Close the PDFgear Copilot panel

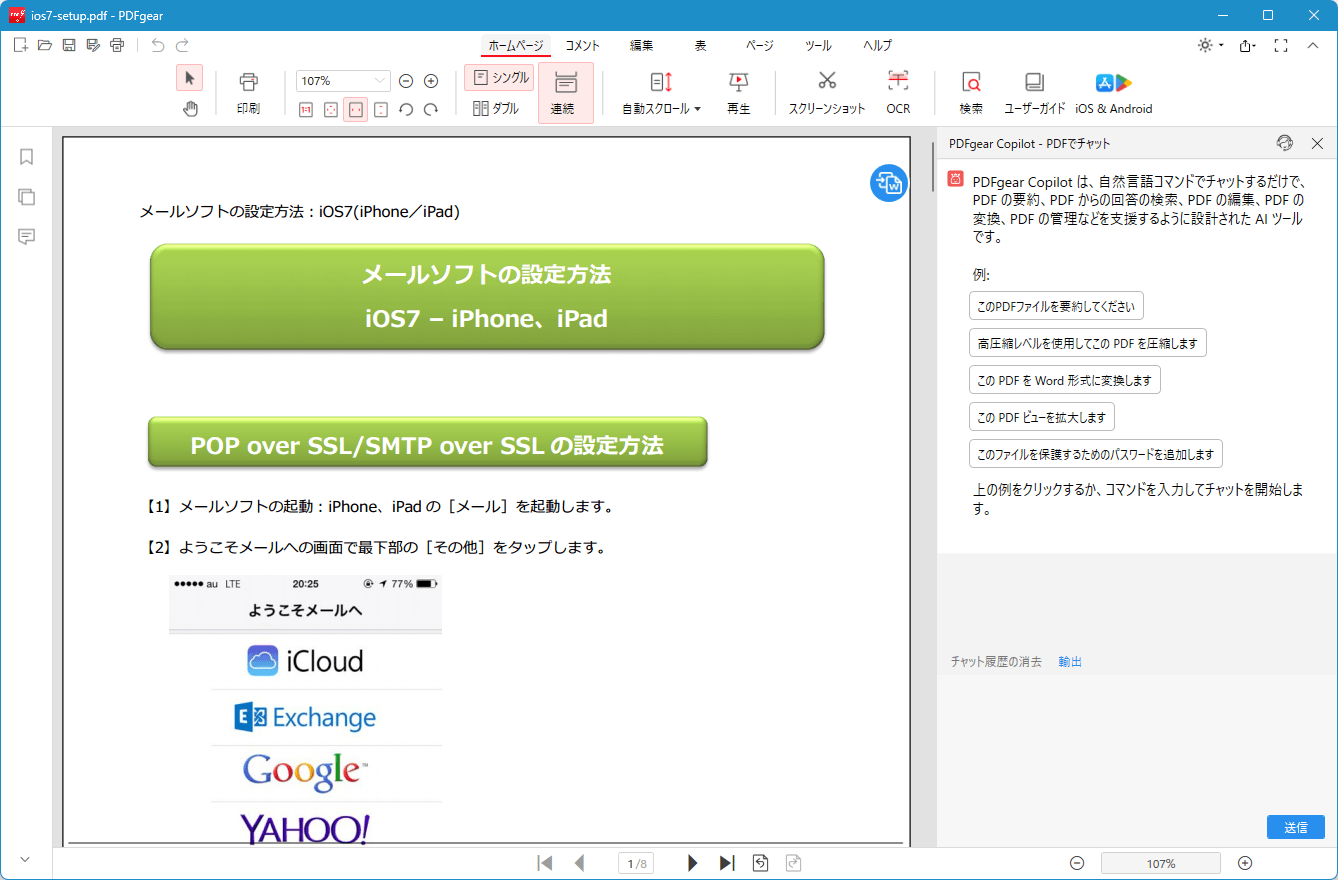[1317, 143]
